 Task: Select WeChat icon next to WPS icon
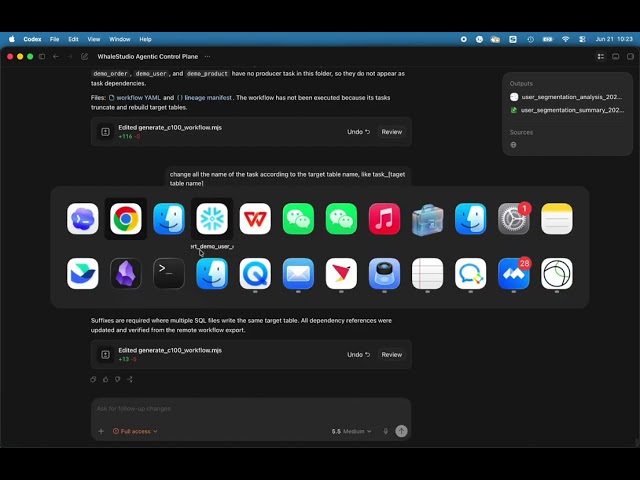(298, 219)
